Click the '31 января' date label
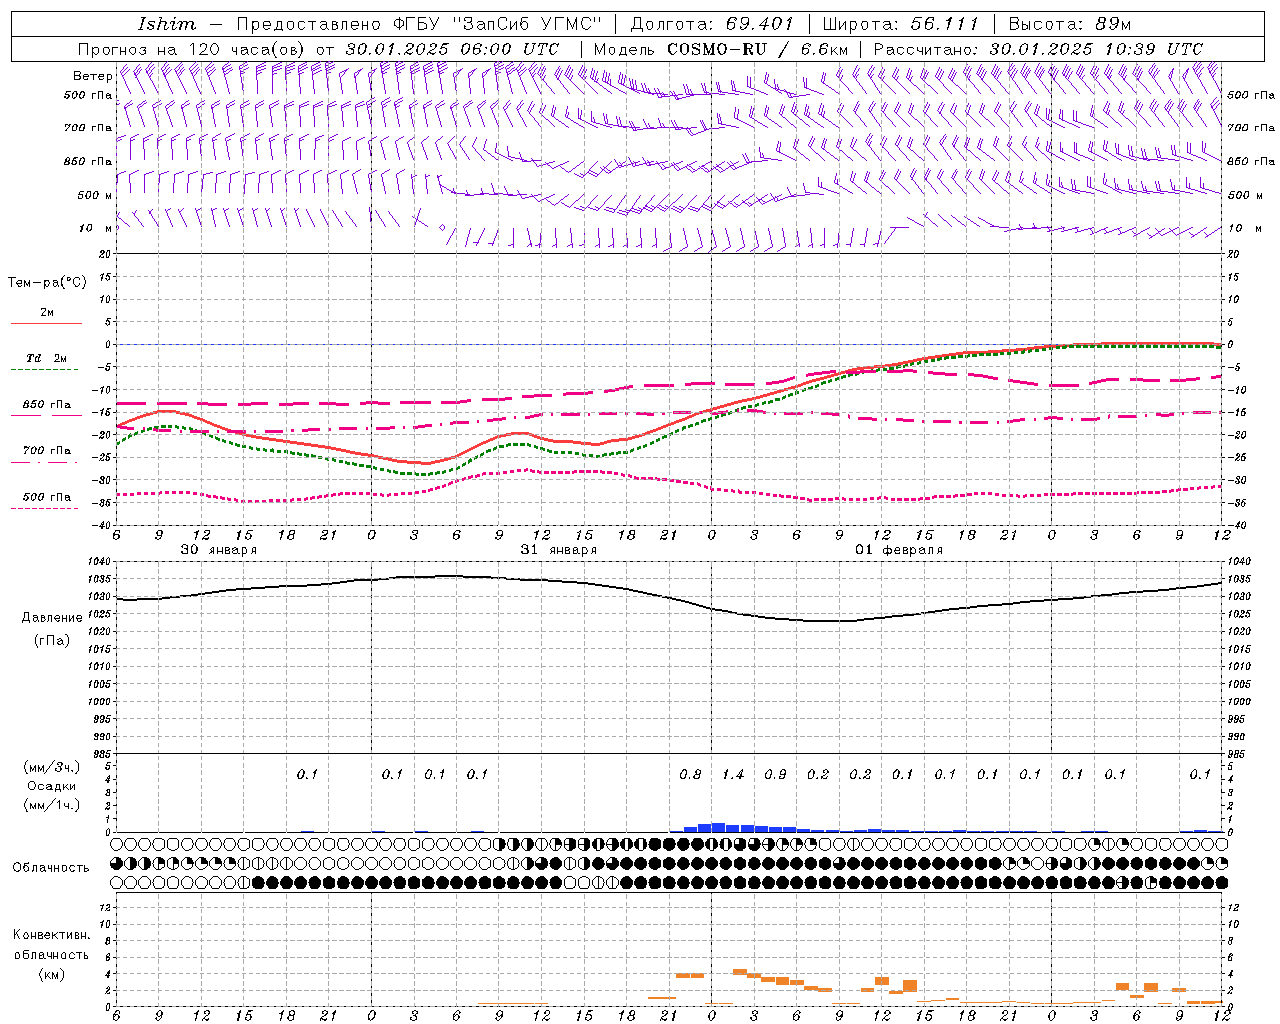 [x=559, y=550]
